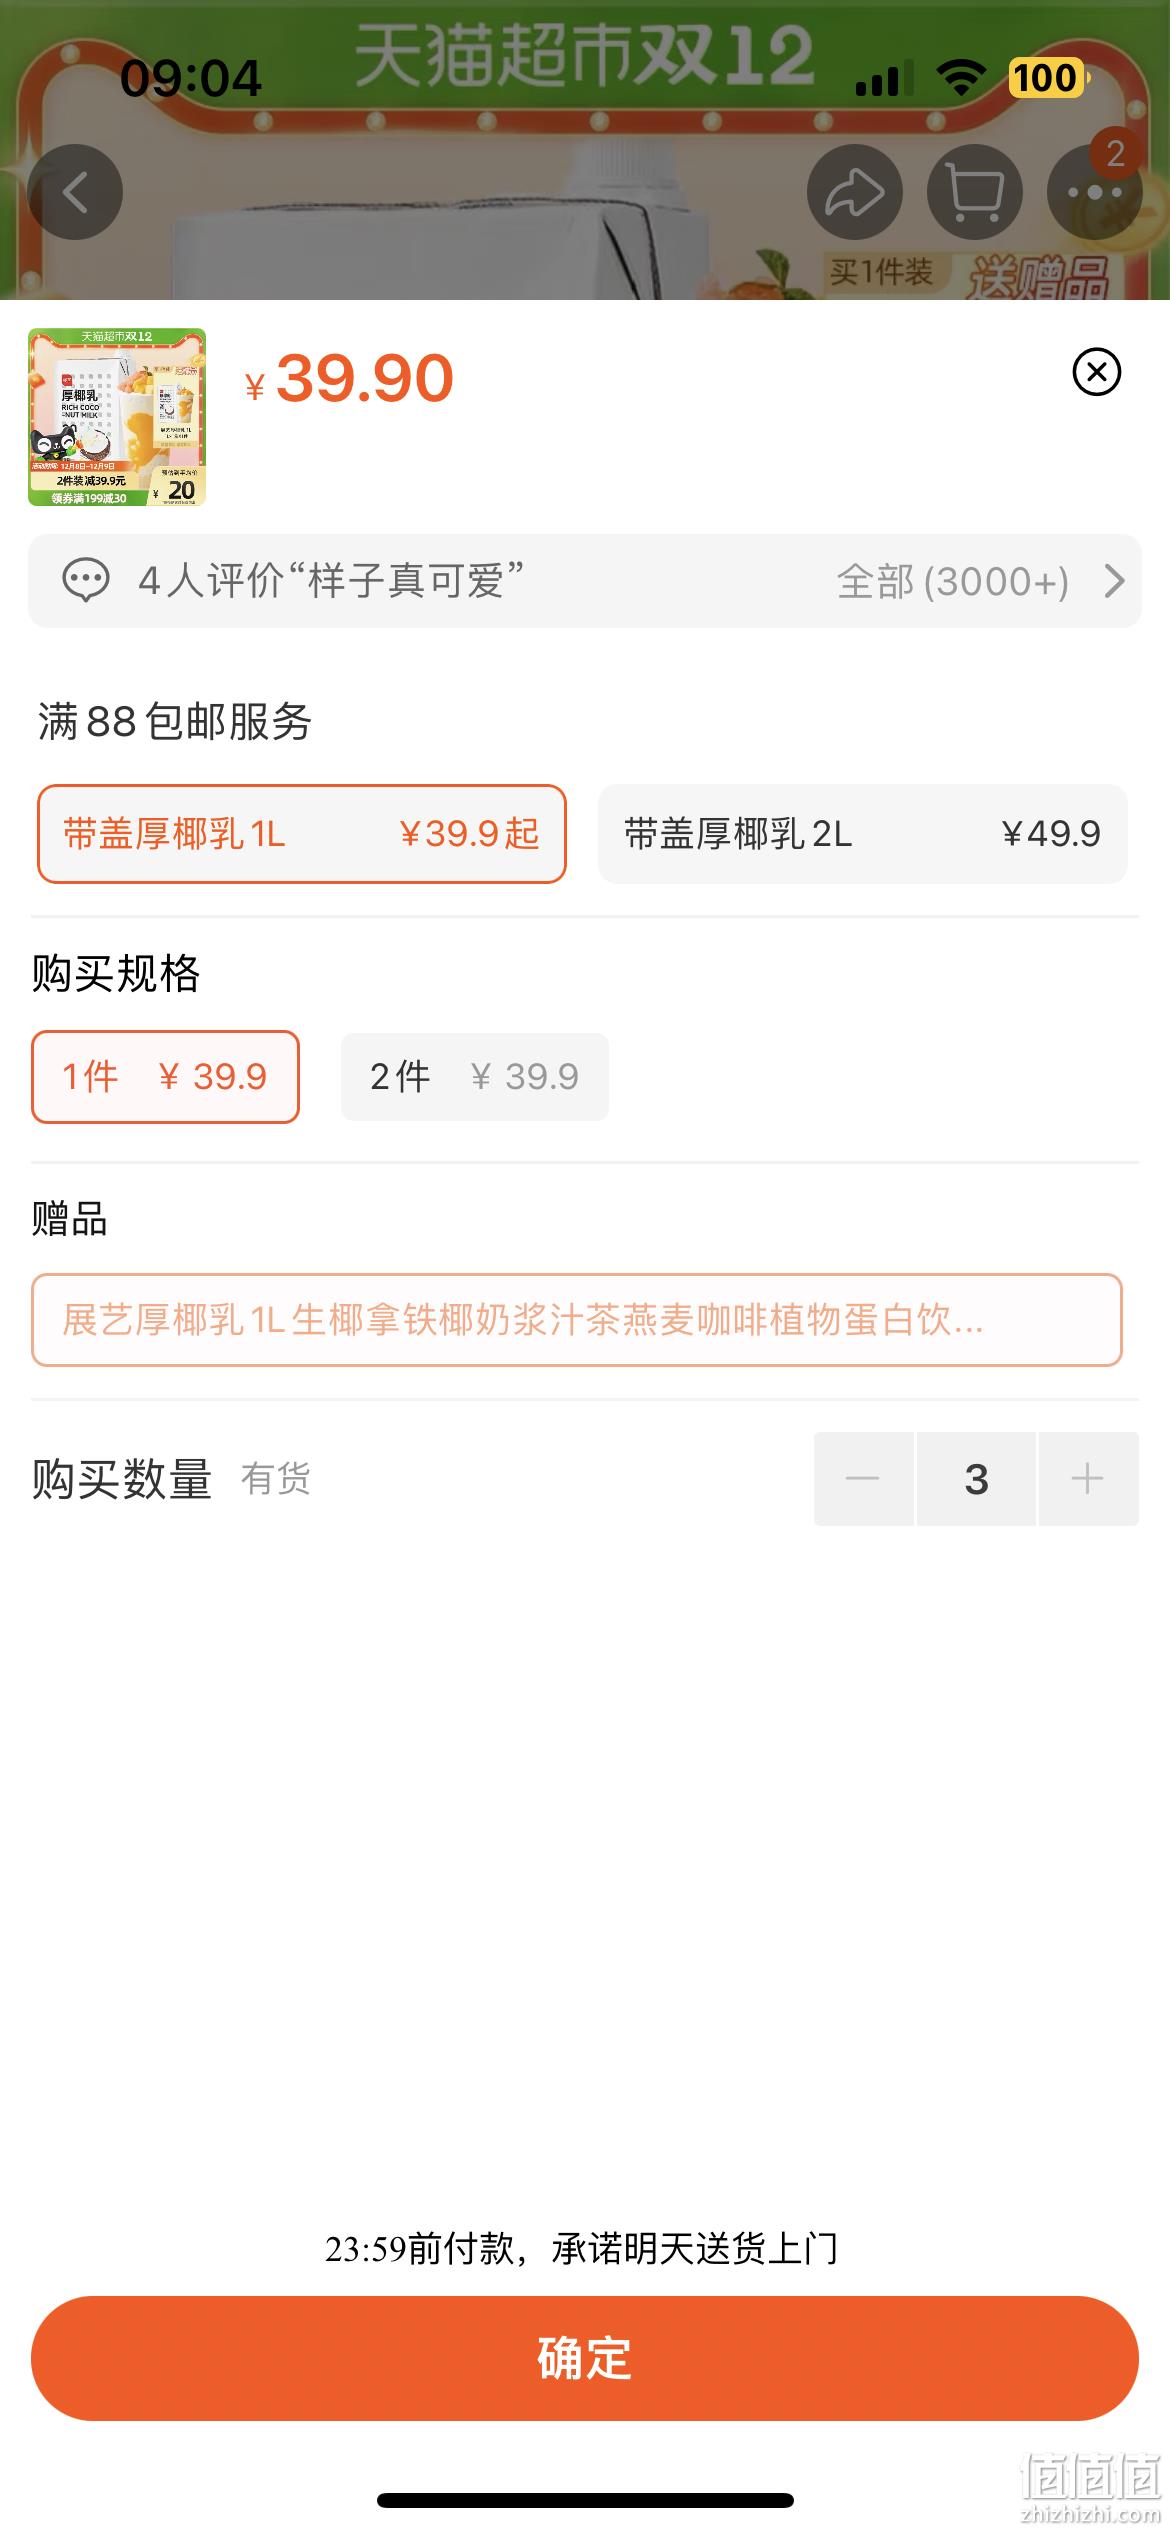Screen dimensions: 1170x2532
Task: Tap the quantity field showing 3
Action: [976, 1479]
